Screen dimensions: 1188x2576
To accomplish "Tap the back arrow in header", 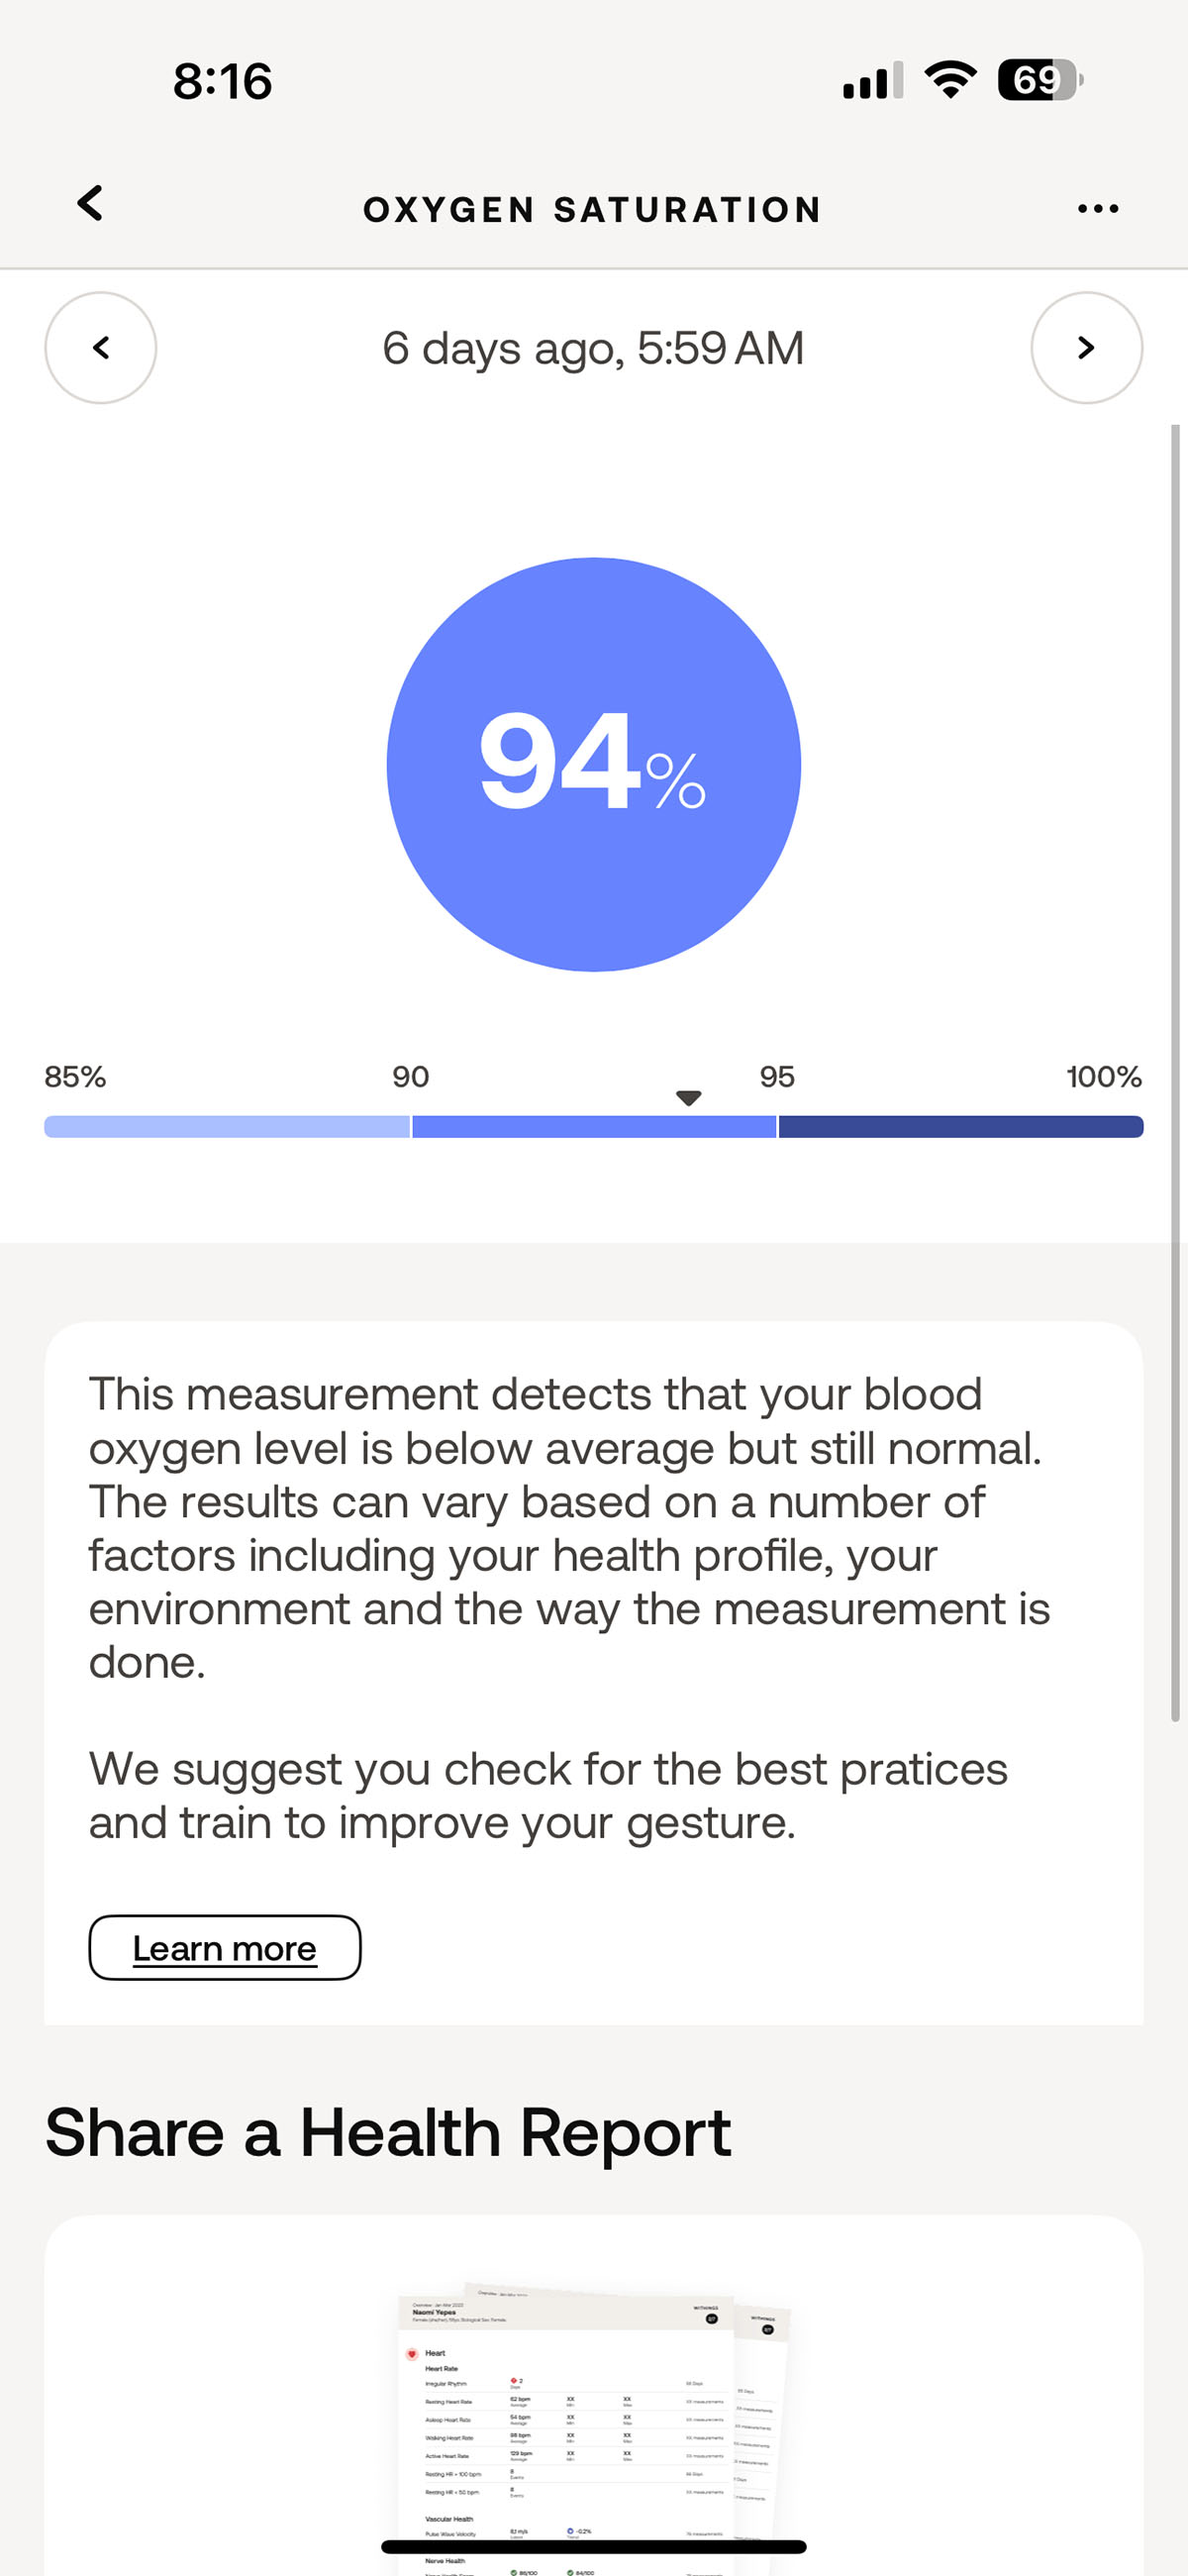I will (90, 203).
